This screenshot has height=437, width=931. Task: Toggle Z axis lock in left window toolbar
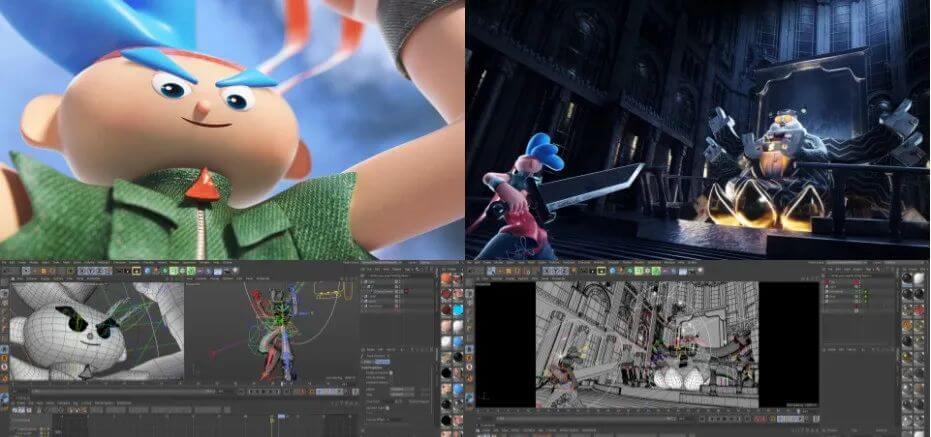99,271
